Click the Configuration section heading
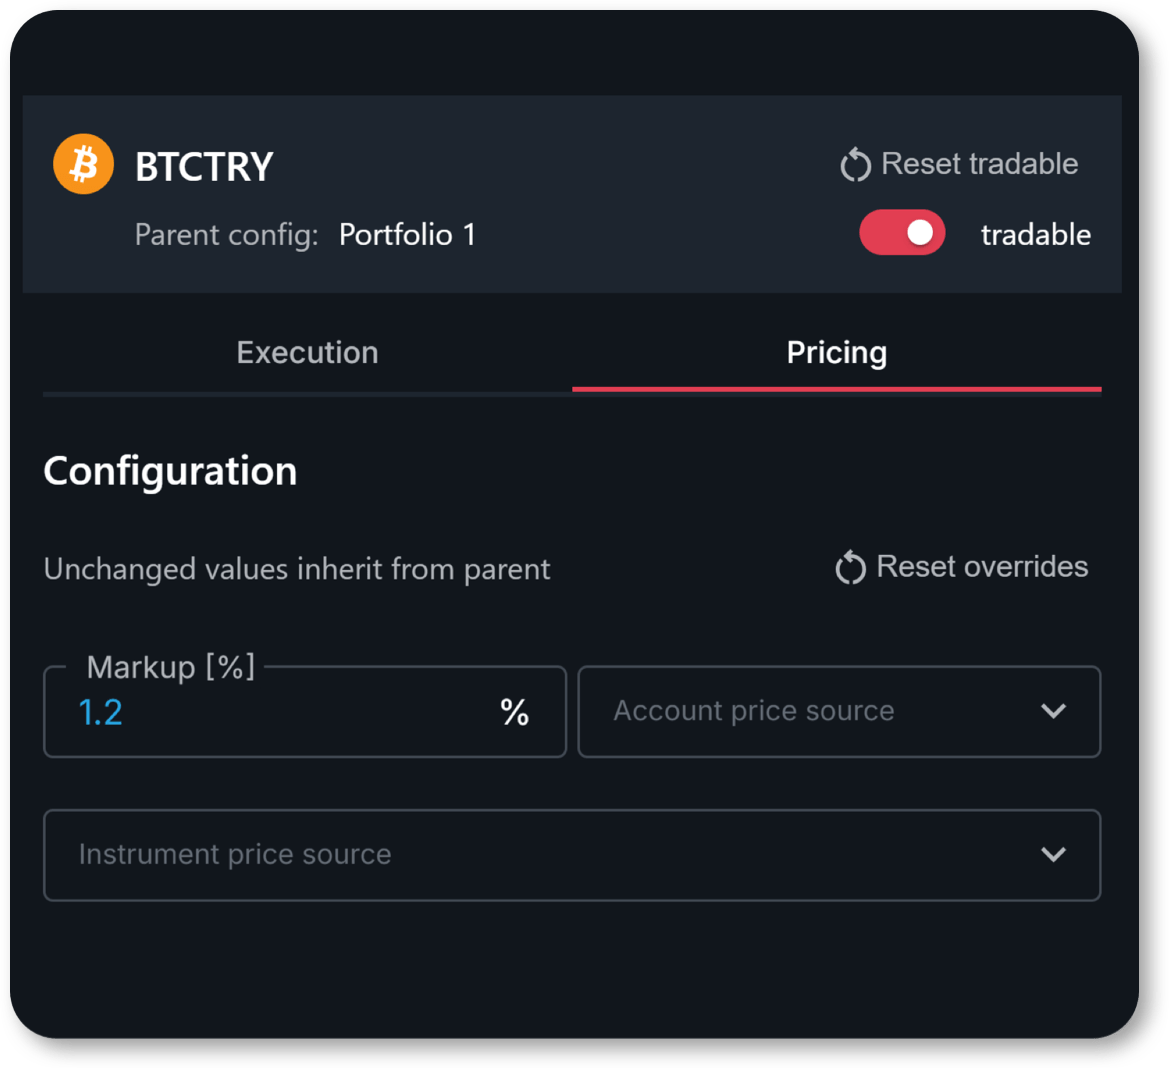1169x1068 pixels. [x=170, y=472]
